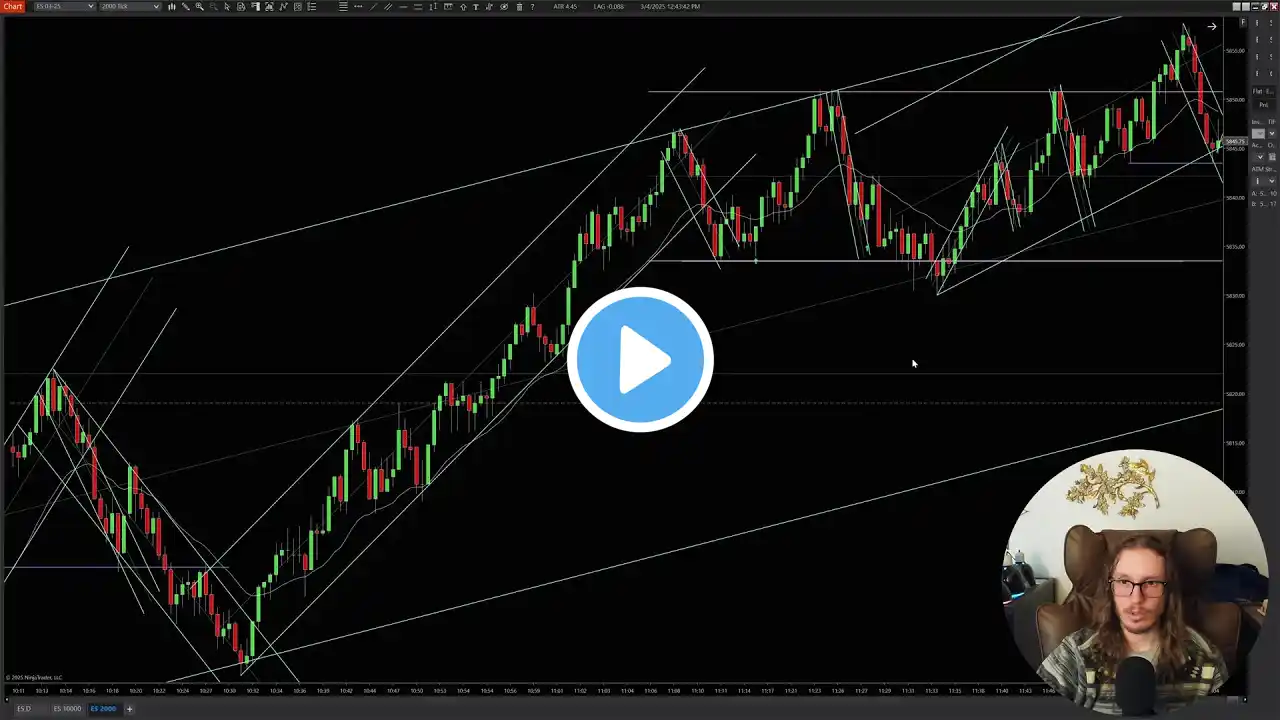Toggle the F fixed-scale button on price axis

[1243, 22]
